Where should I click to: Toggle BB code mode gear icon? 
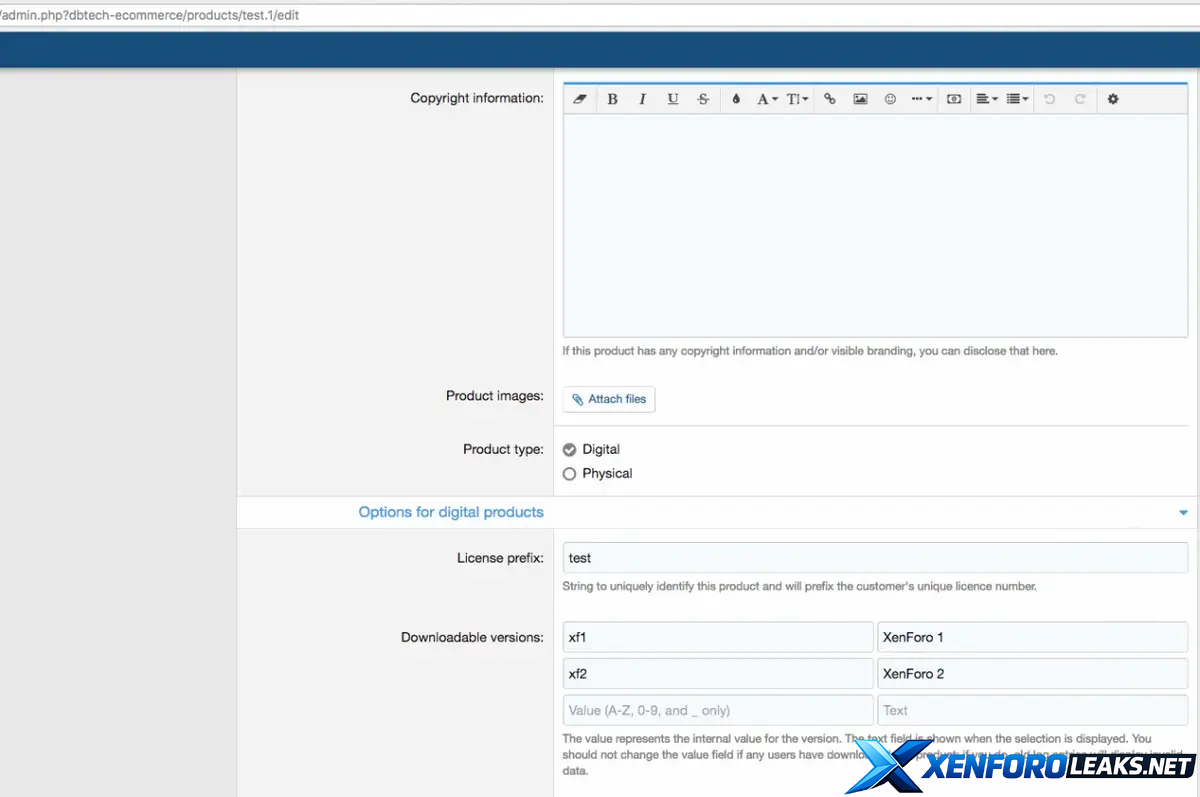coord(1112,99)
